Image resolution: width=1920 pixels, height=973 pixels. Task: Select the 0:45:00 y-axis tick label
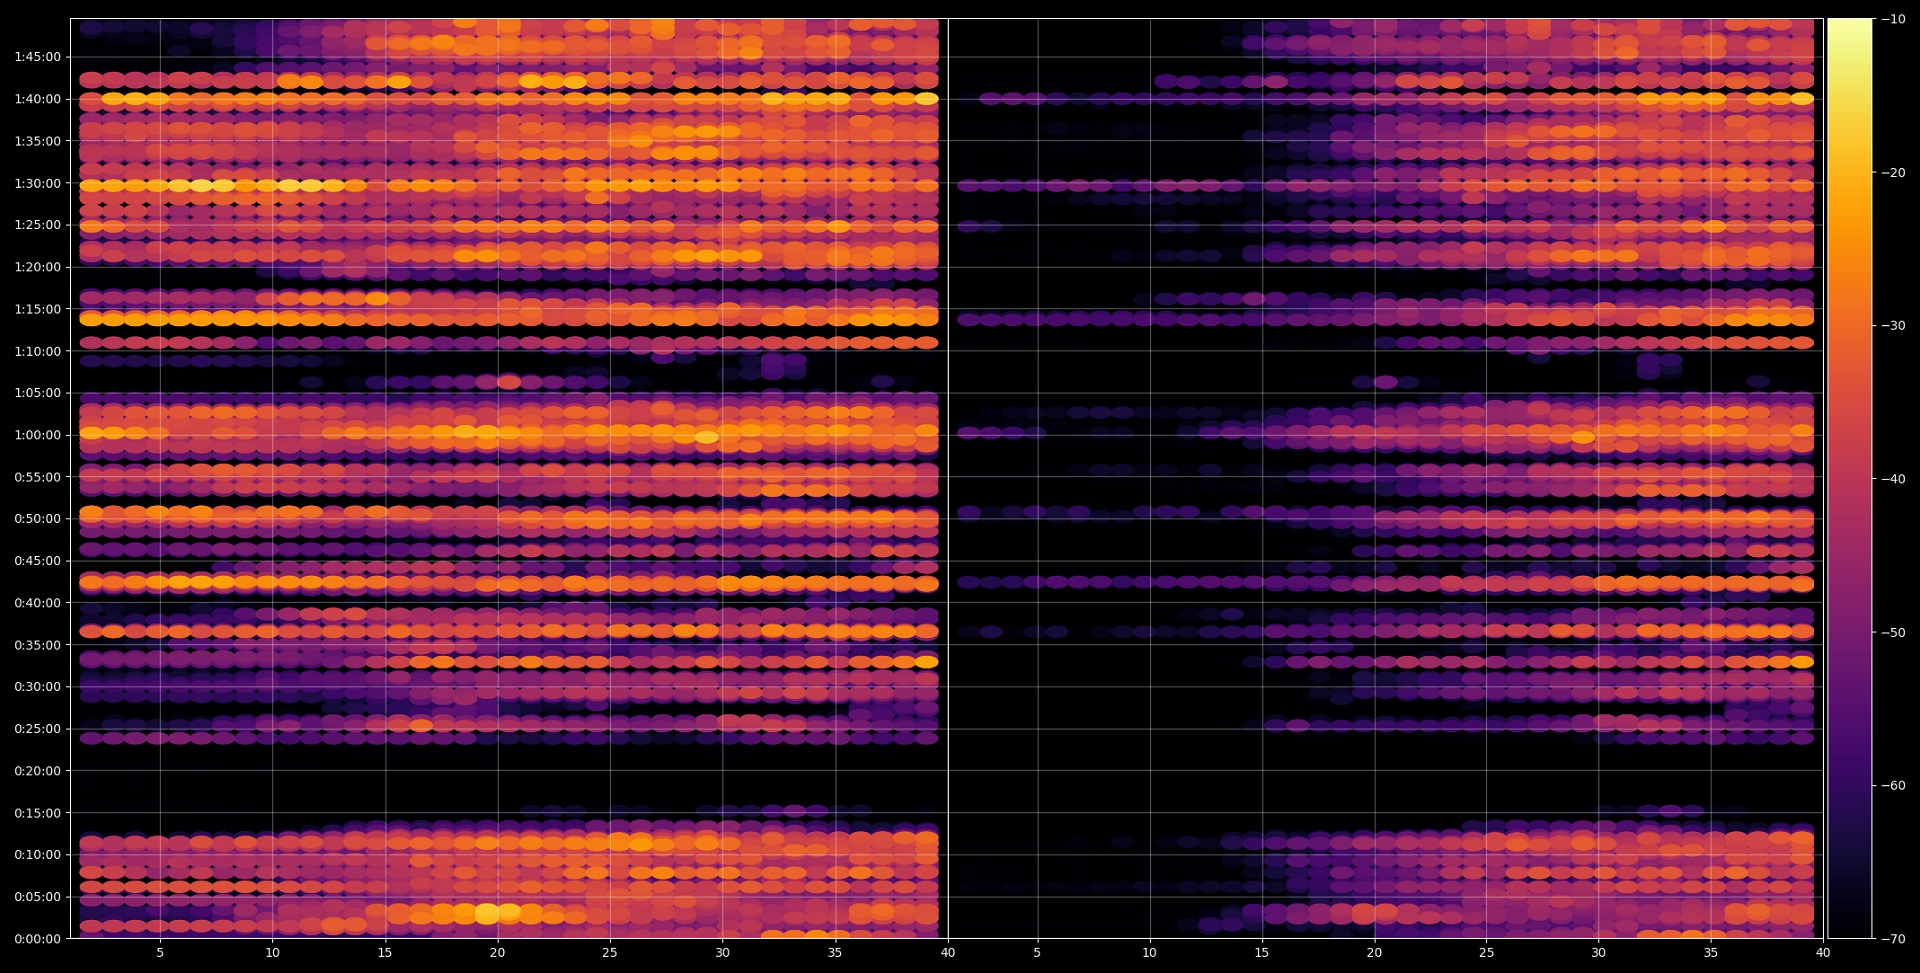37,561
